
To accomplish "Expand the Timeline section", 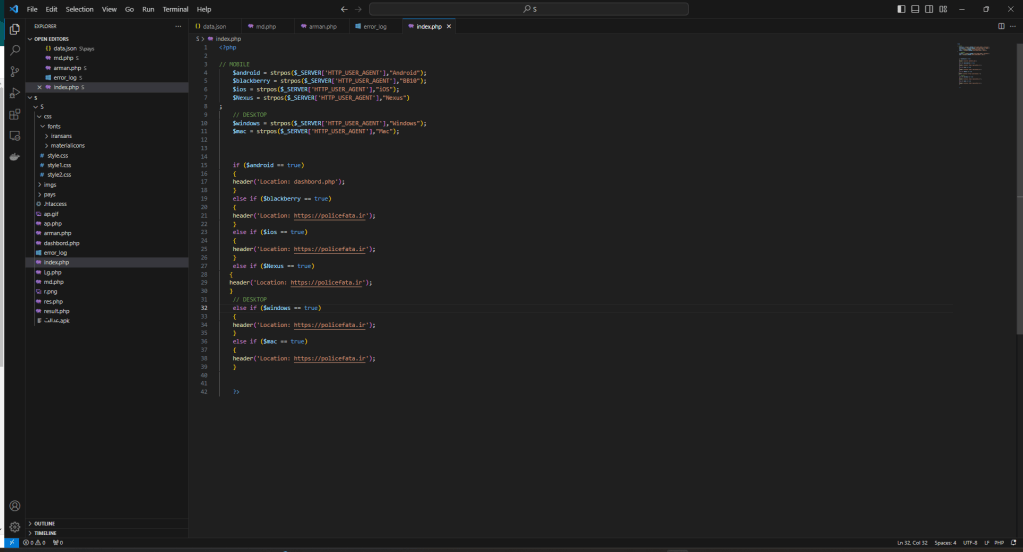I will [x=45, y=533].
